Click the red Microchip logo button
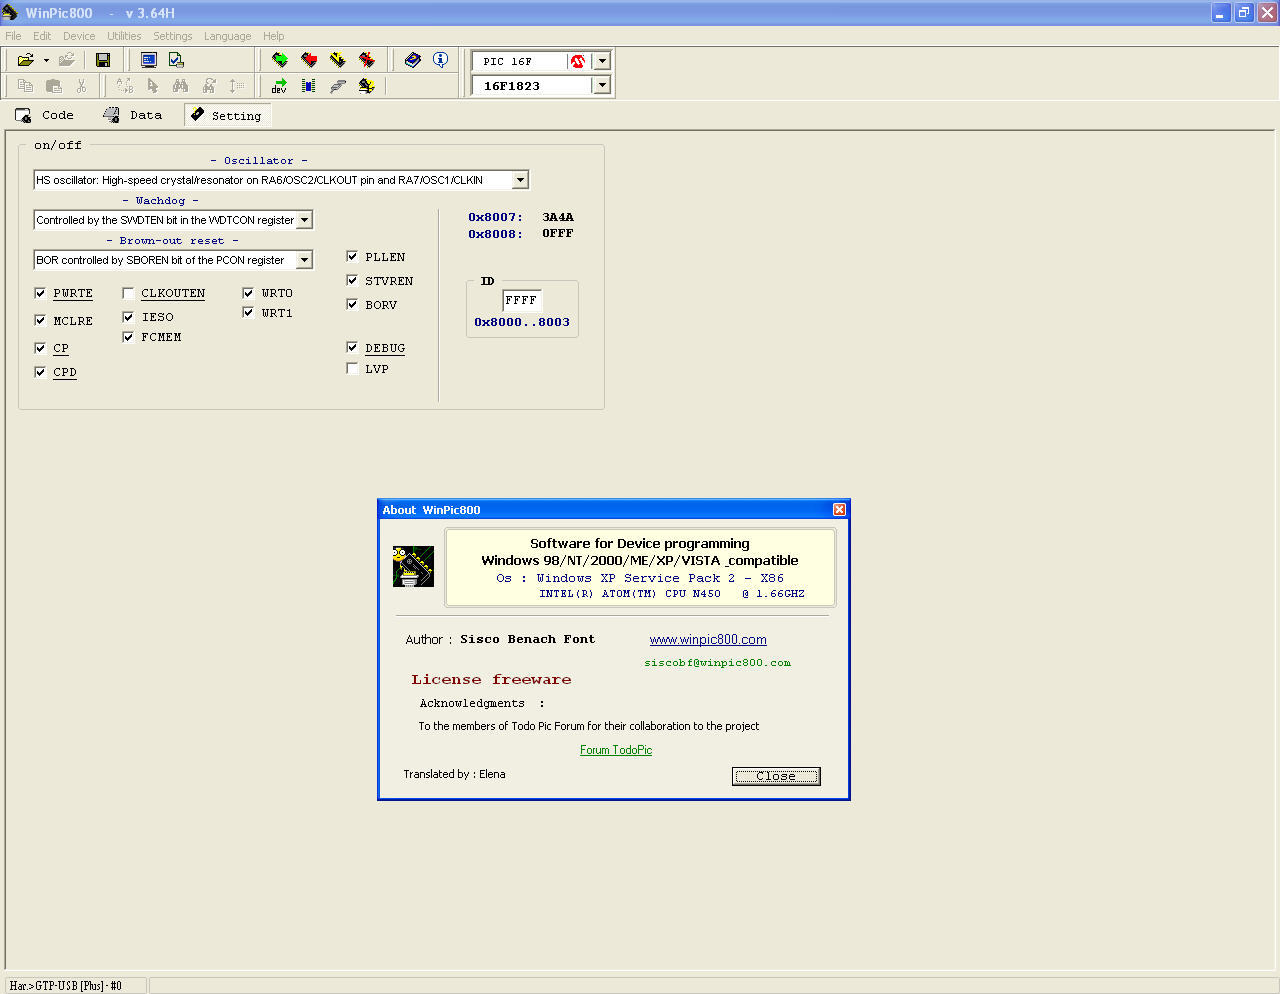This screenshot has height=994, width=1280. point(578,61)
